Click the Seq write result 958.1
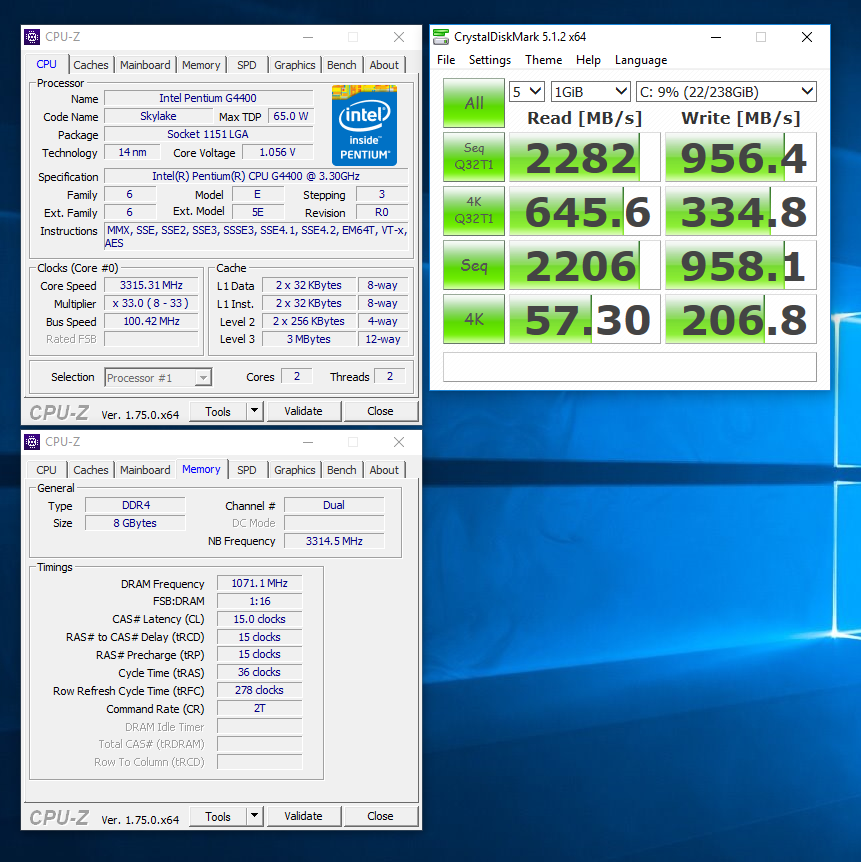 click(741, 265)
